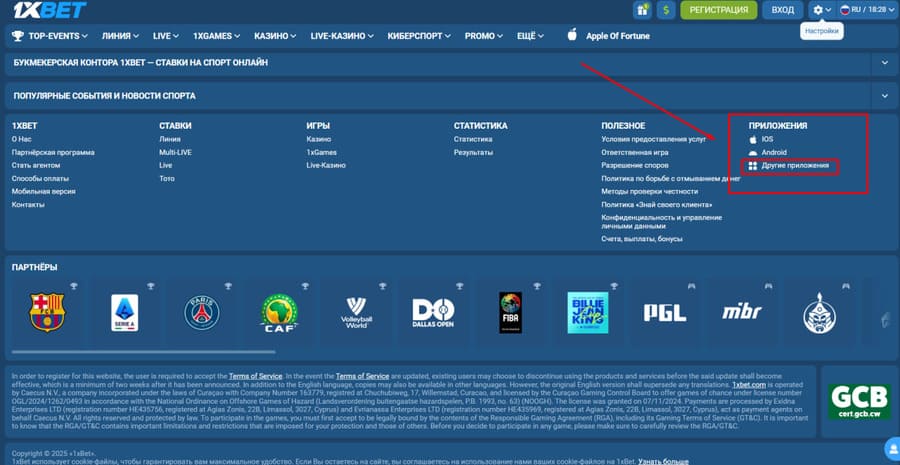Open the О Нас link
This screenshot has width=900, height=465.
point(22,139)
